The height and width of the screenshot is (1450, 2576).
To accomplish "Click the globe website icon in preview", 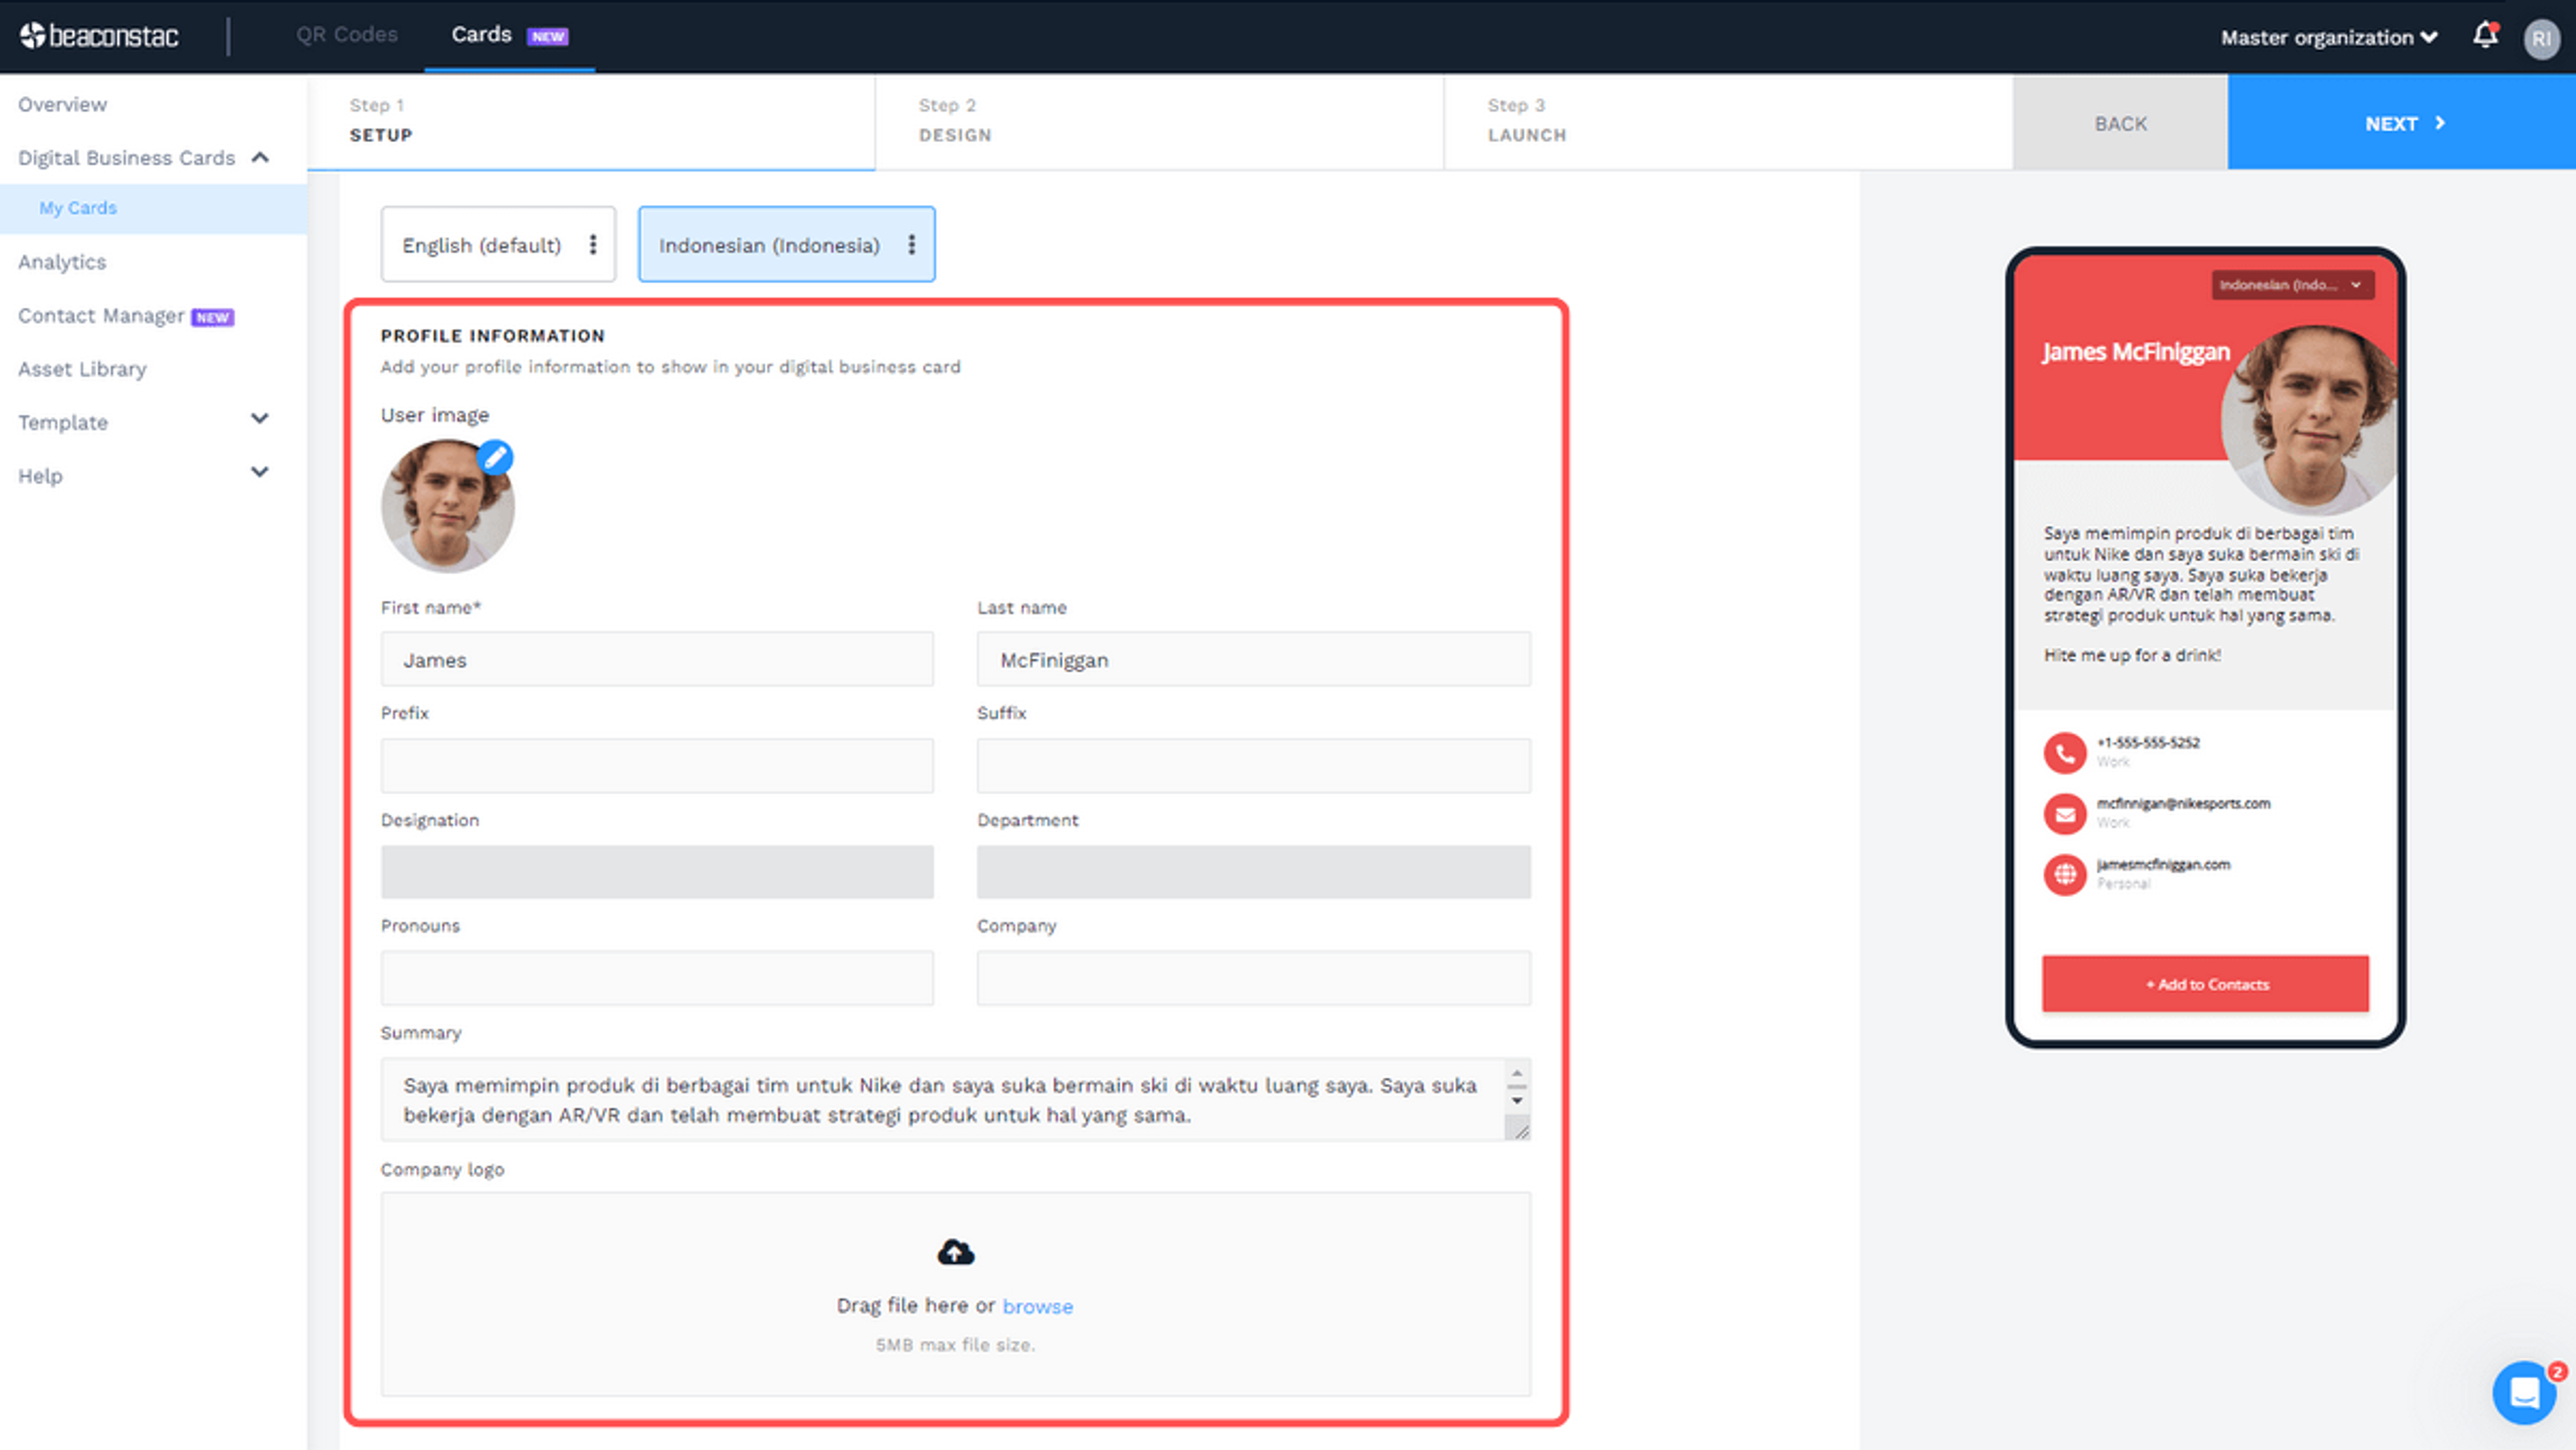I will pos(2064,875).
